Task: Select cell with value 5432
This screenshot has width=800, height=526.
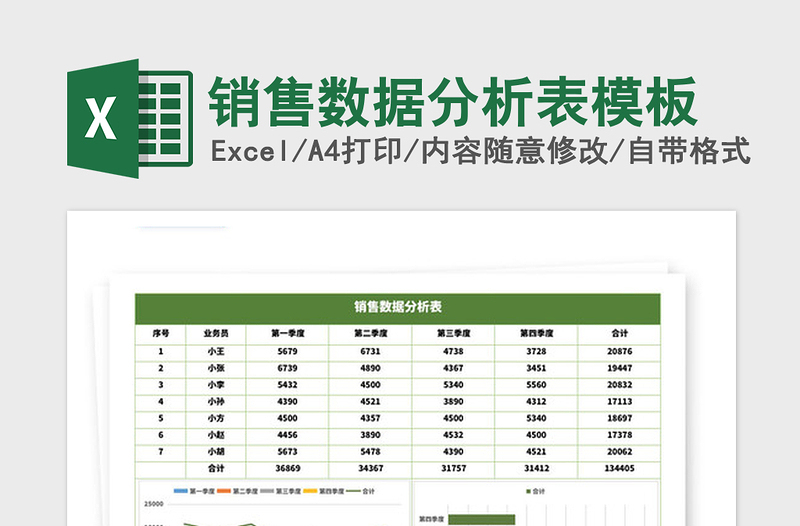Action: click(x=288, y=385)
